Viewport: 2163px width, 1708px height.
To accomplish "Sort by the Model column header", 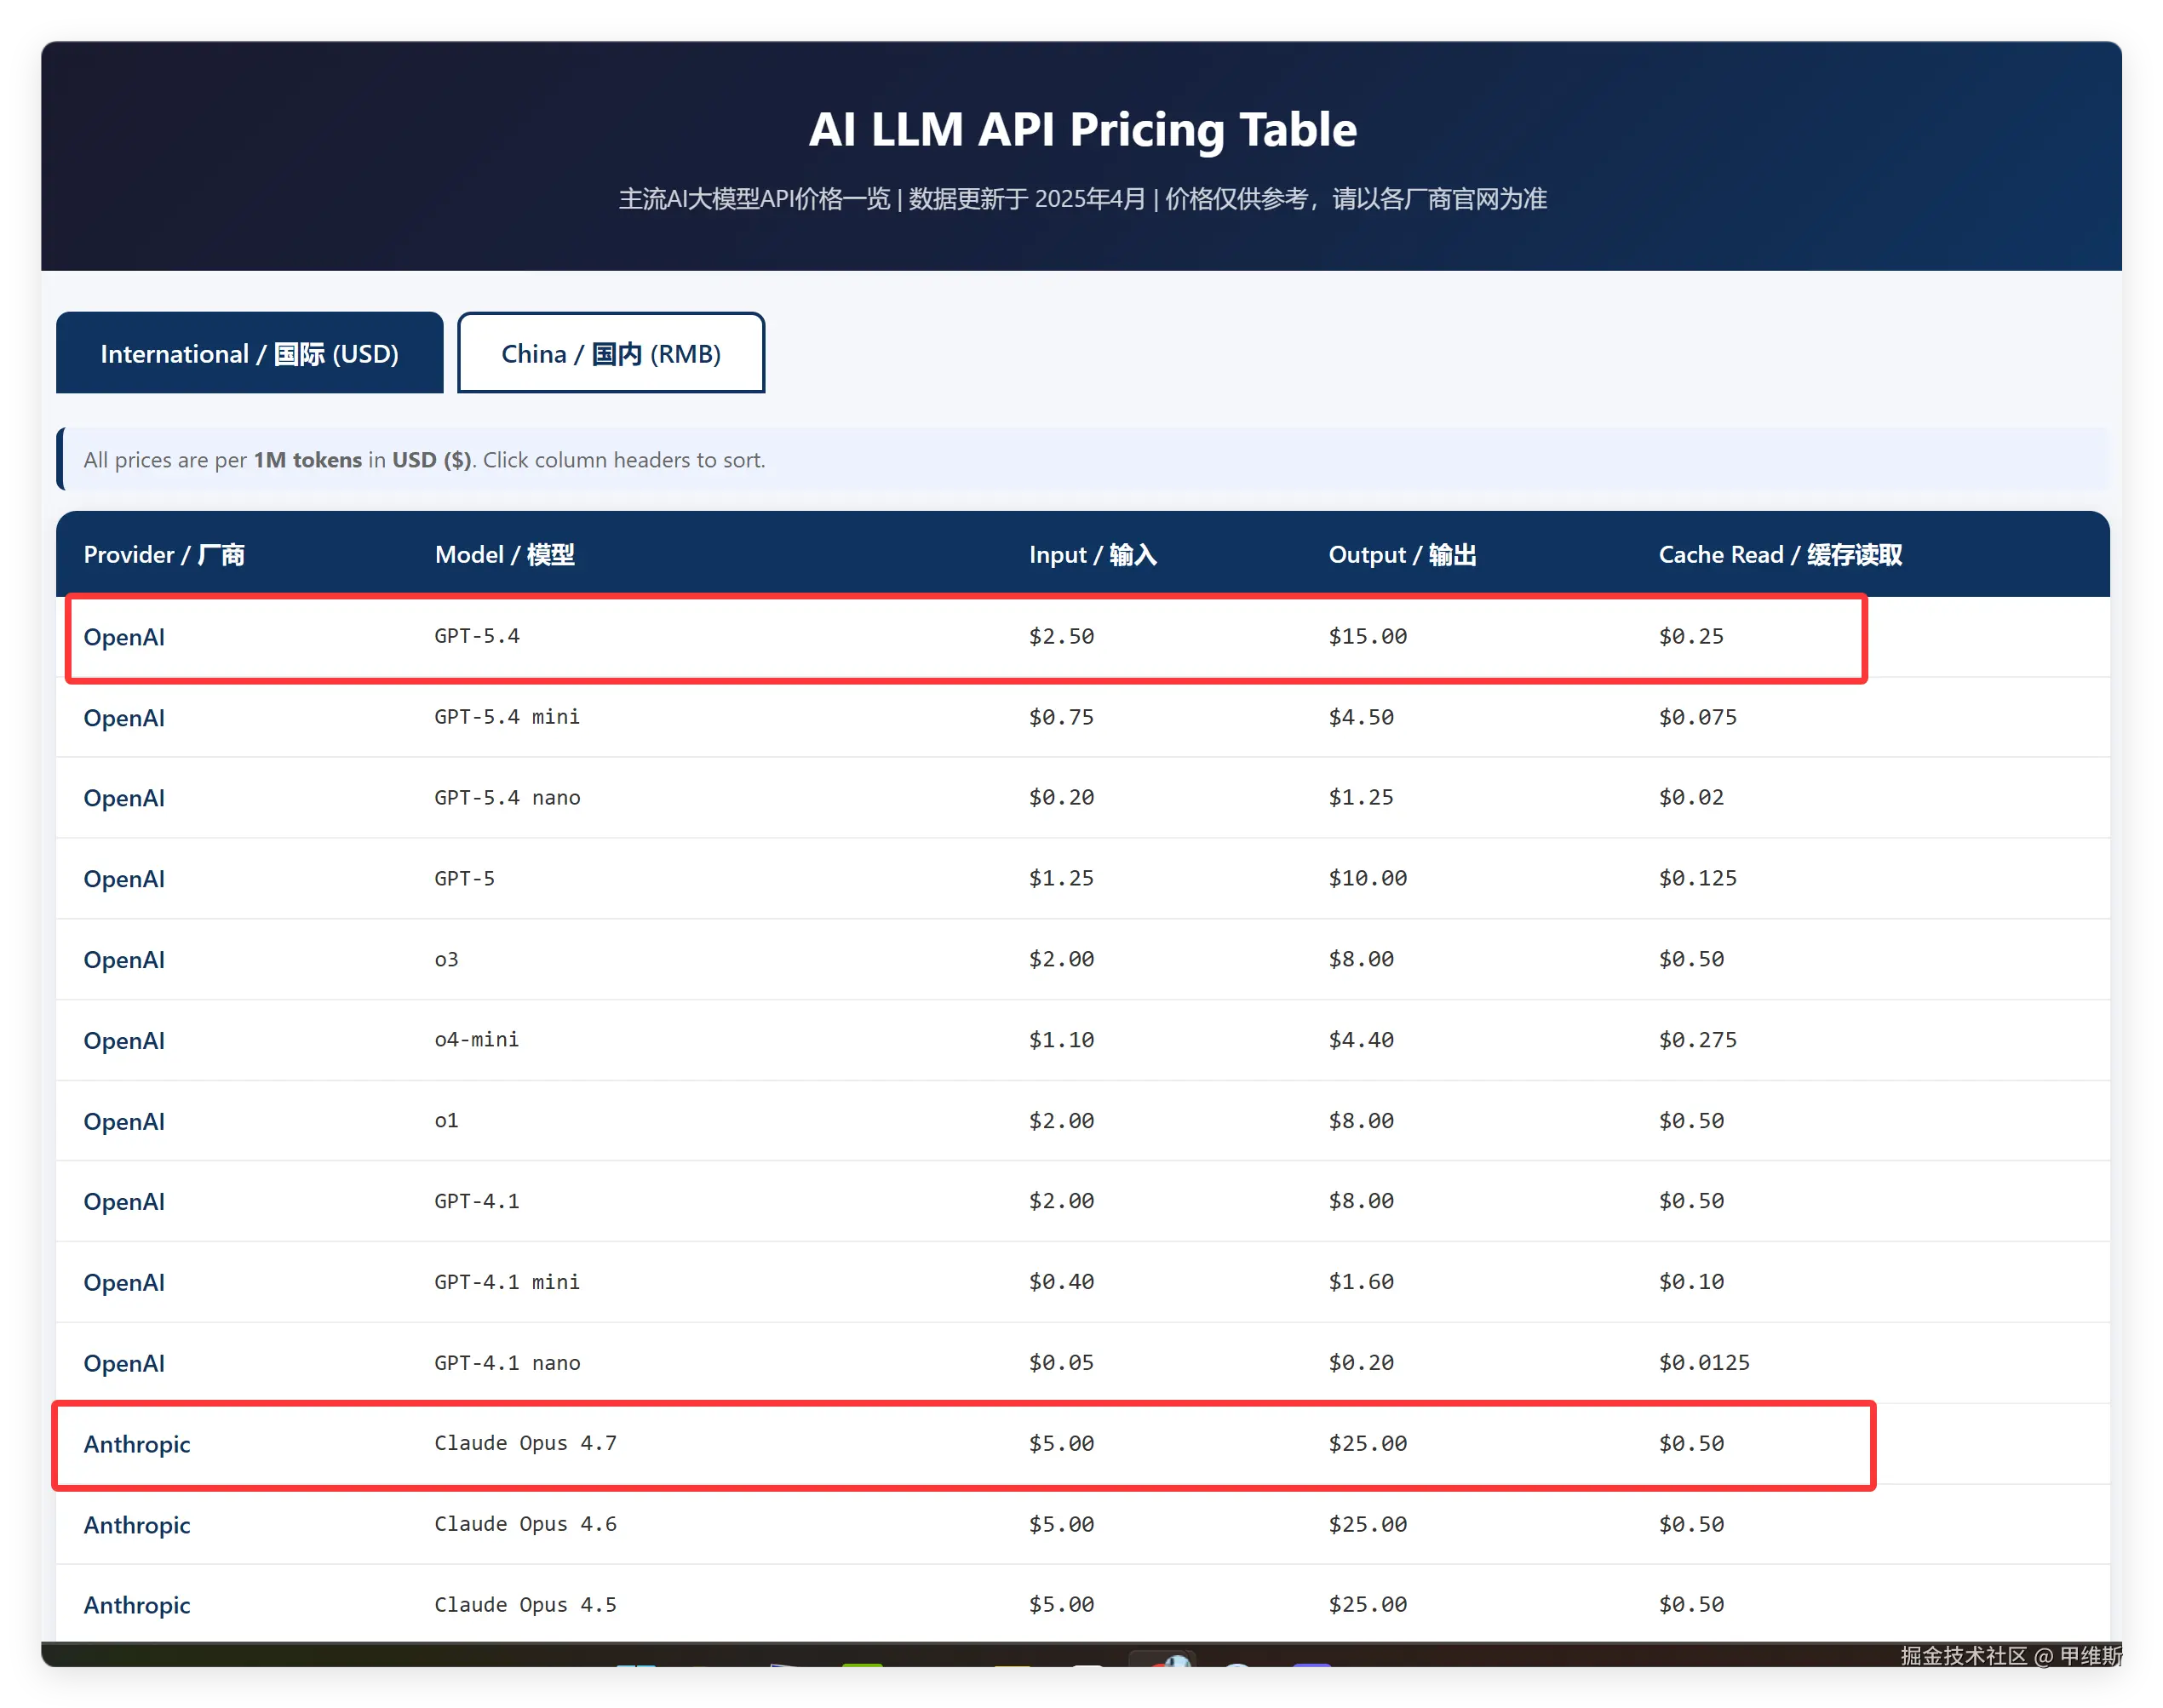I will click(504, 555).
